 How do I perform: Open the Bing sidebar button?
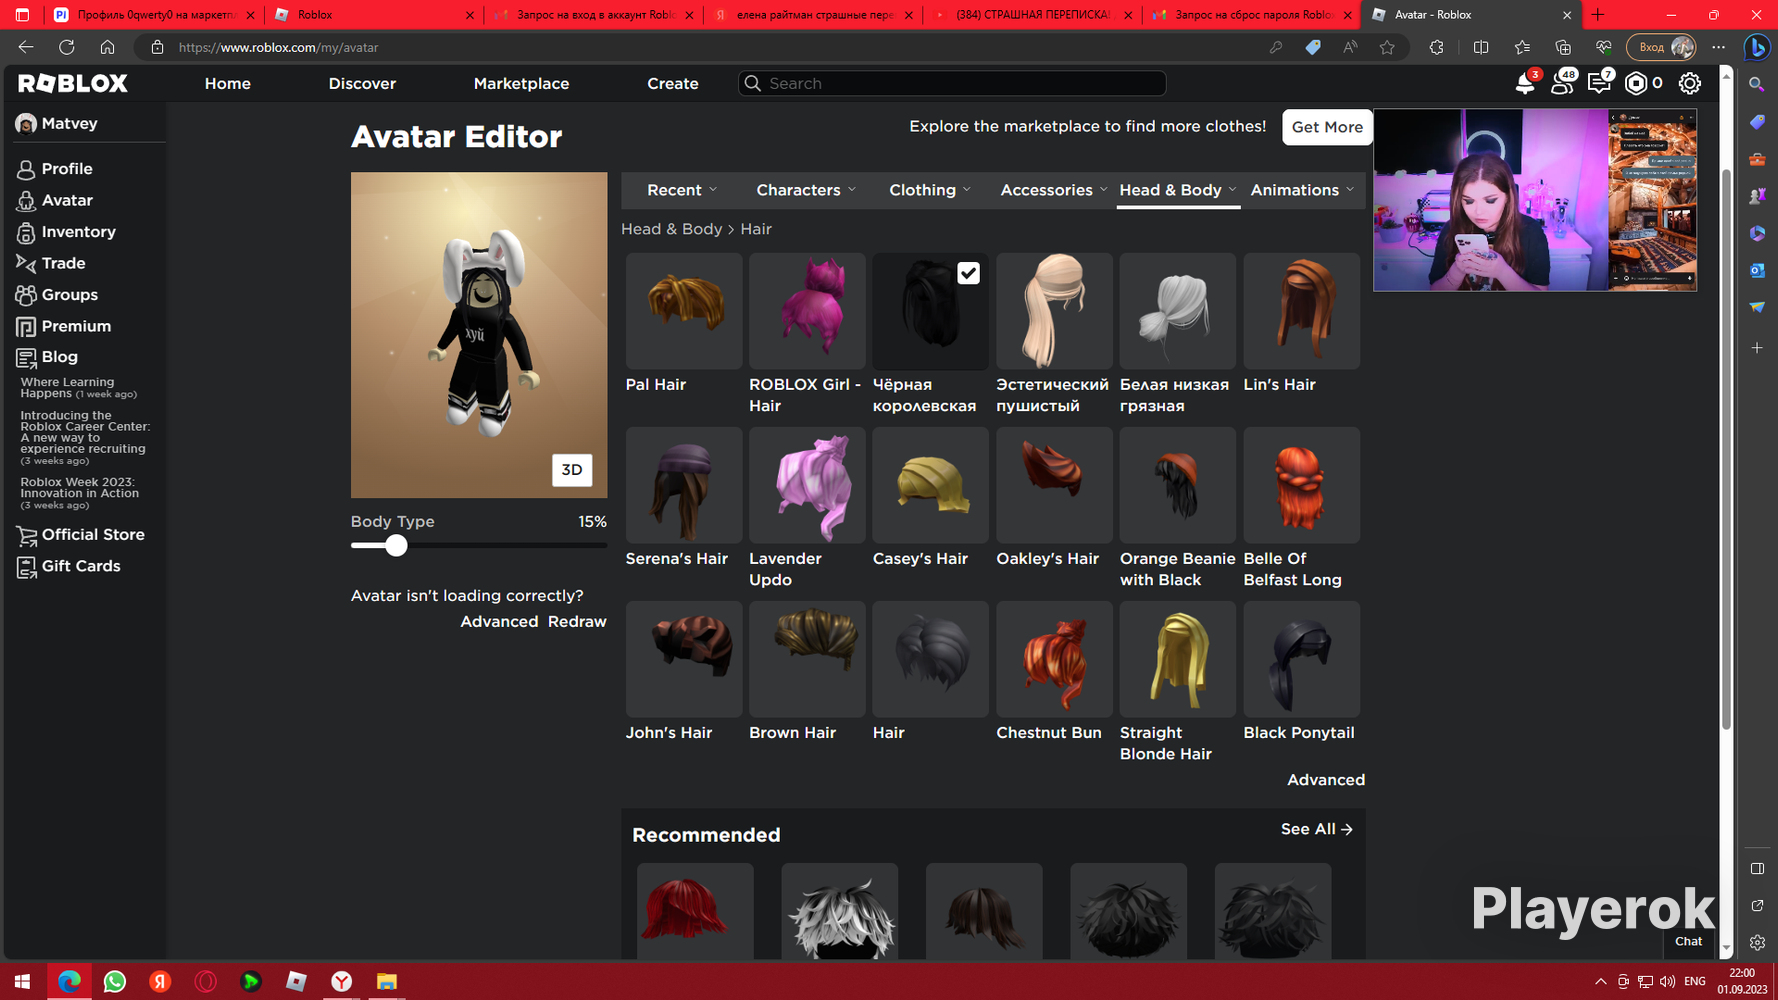pyautogui.click(x=1757, y=47)
